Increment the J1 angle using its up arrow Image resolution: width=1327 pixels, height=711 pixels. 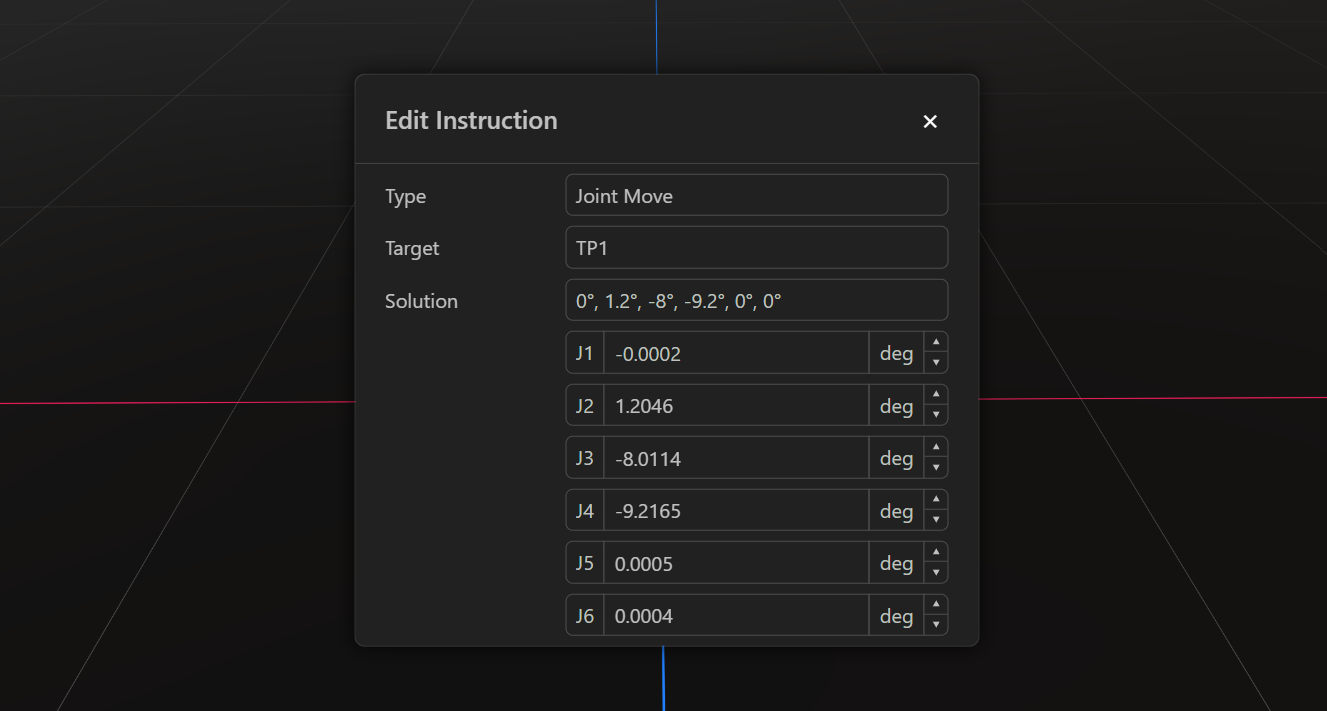(935, 345)
